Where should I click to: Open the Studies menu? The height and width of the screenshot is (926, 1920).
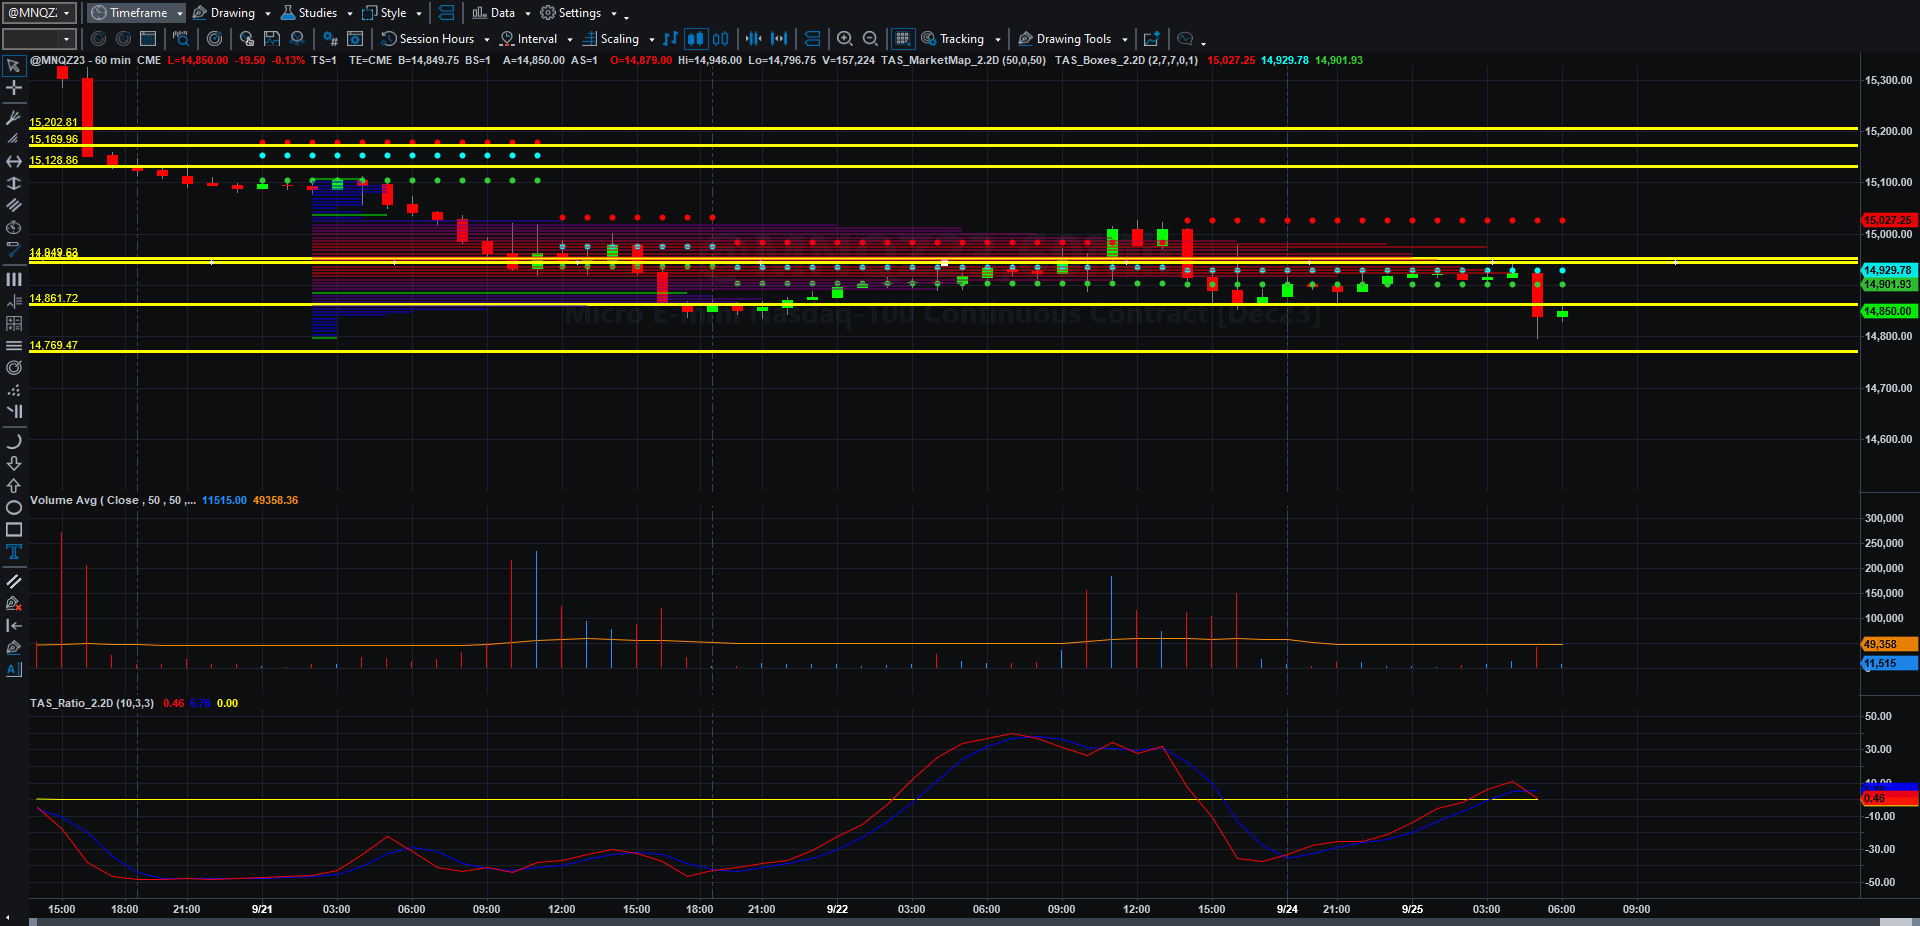click(316, 13)
